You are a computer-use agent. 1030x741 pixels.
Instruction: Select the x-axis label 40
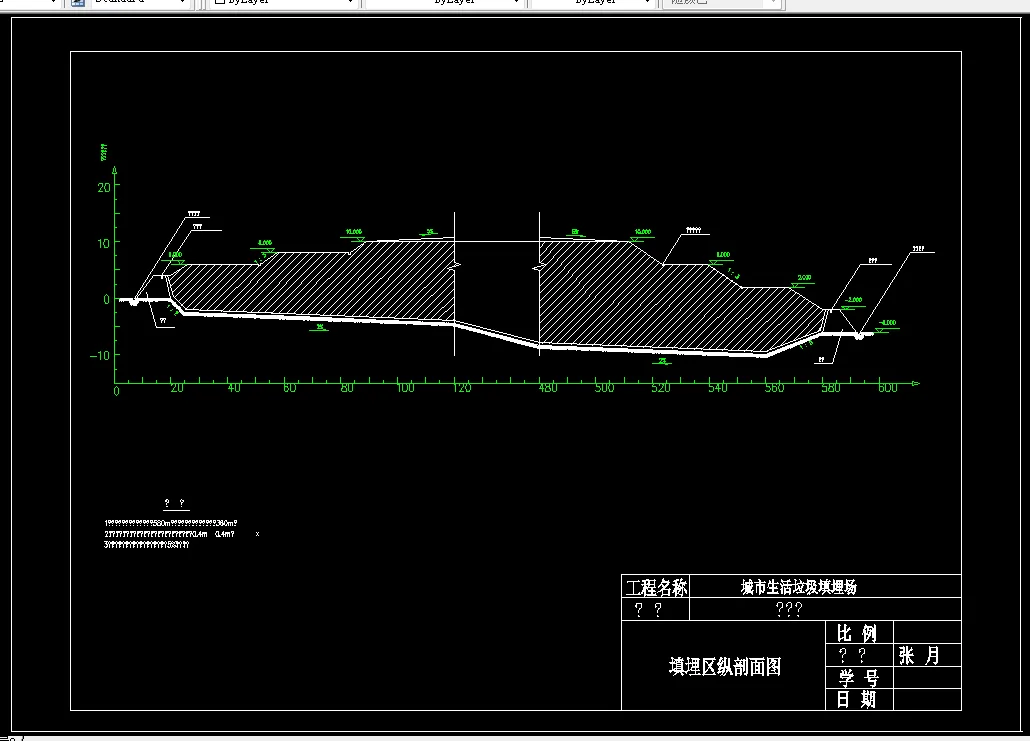pos(234,388)
